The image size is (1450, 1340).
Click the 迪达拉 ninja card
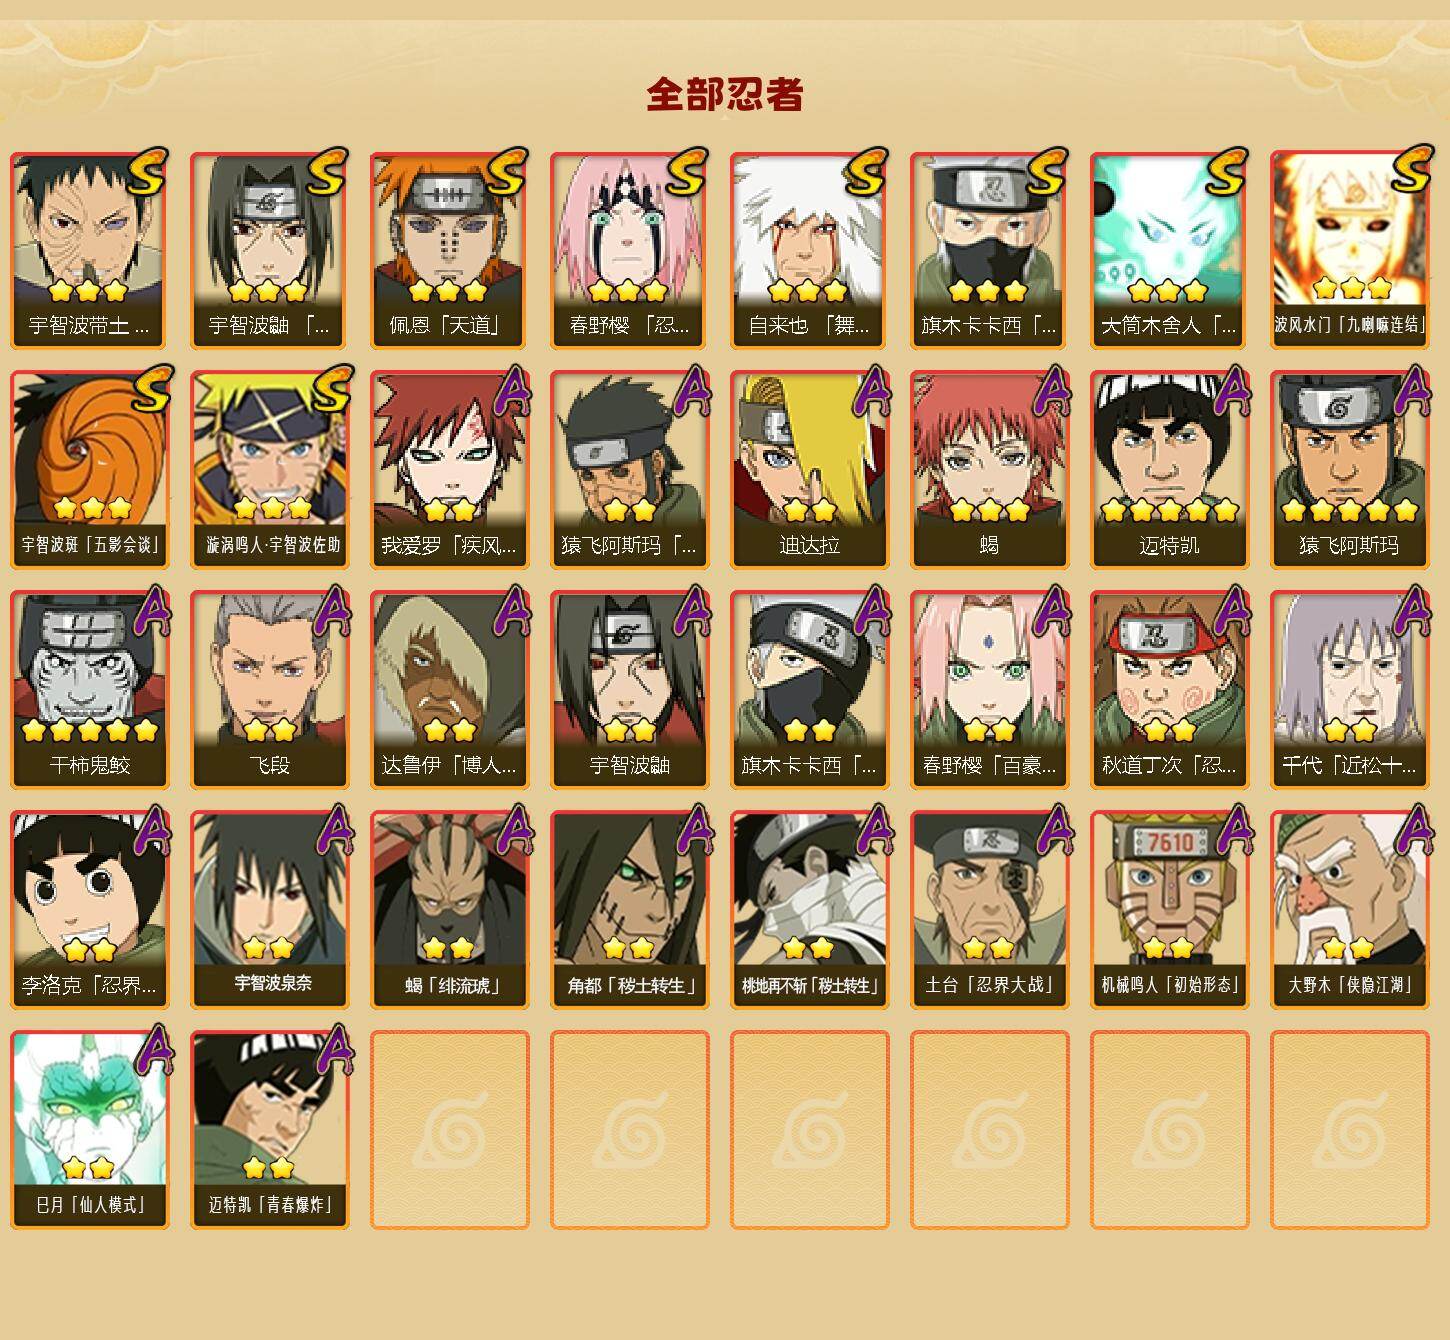(809, 470)
